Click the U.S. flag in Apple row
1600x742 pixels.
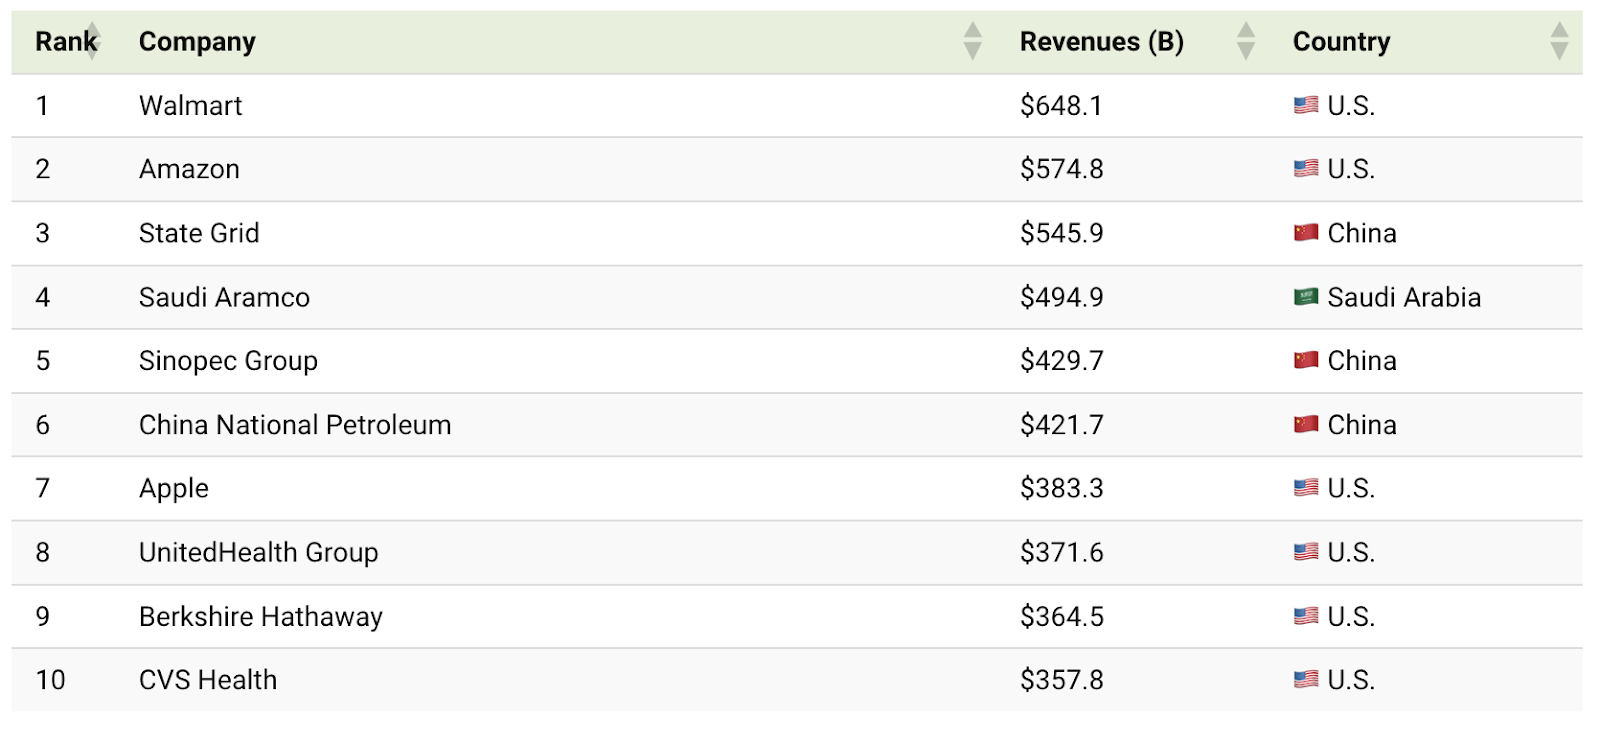tap(1306, 488)
